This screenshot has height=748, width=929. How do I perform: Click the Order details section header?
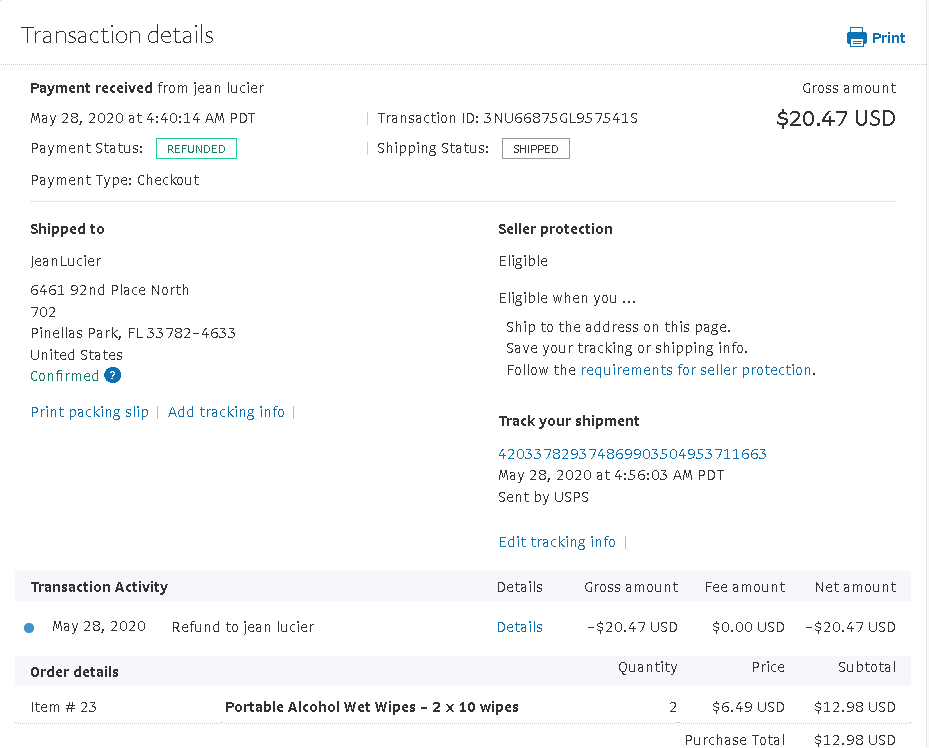click(x=74, y=671)
